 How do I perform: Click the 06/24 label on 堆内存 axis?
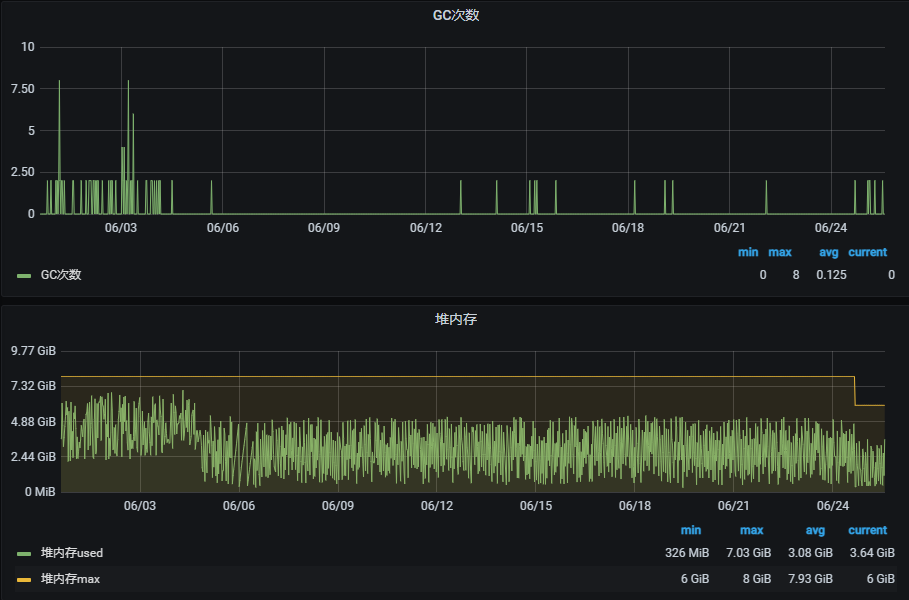(832, 506)
